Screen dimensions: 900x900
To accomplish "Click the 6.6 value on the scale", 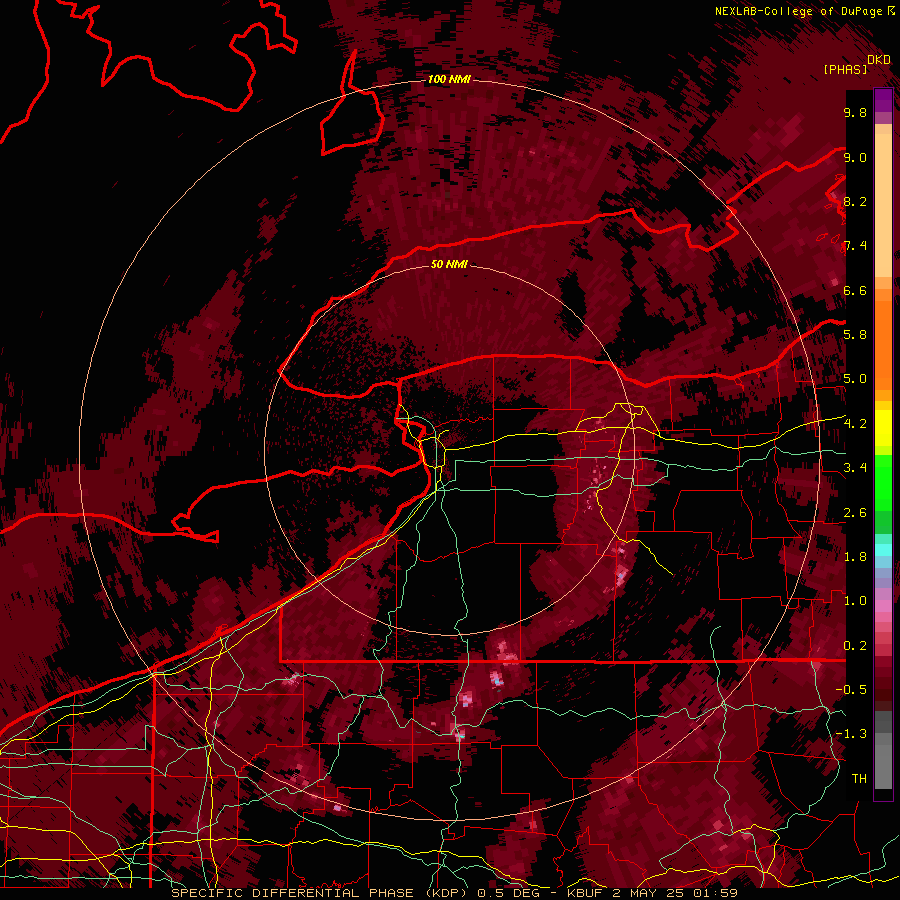I will point(855,290).
